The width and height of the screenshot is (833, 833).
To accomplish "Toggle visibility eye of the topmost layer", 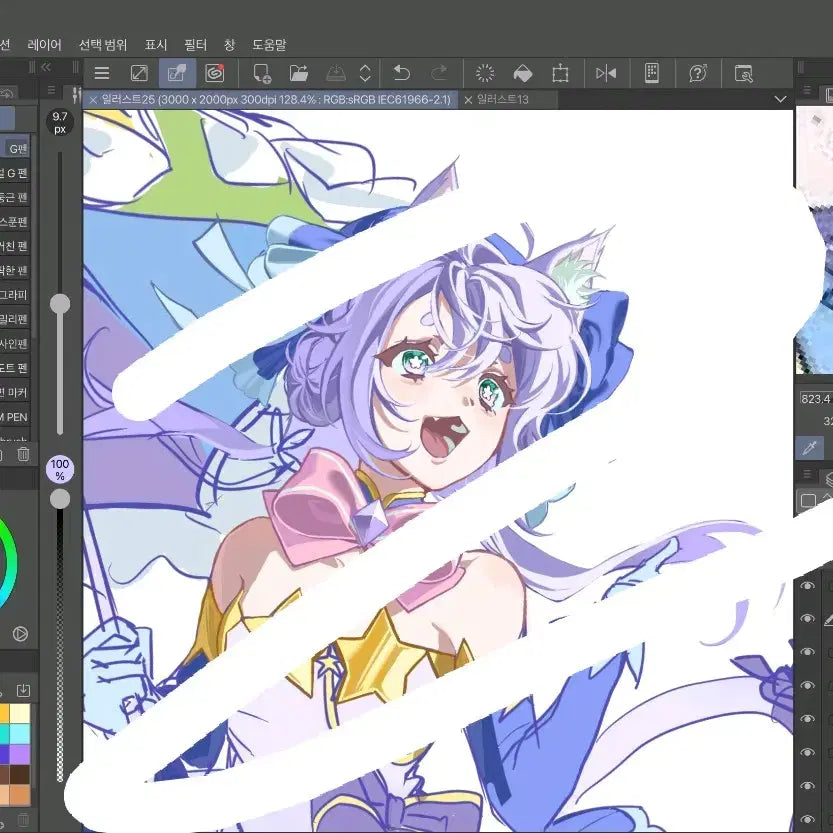I will pos(808,585).
